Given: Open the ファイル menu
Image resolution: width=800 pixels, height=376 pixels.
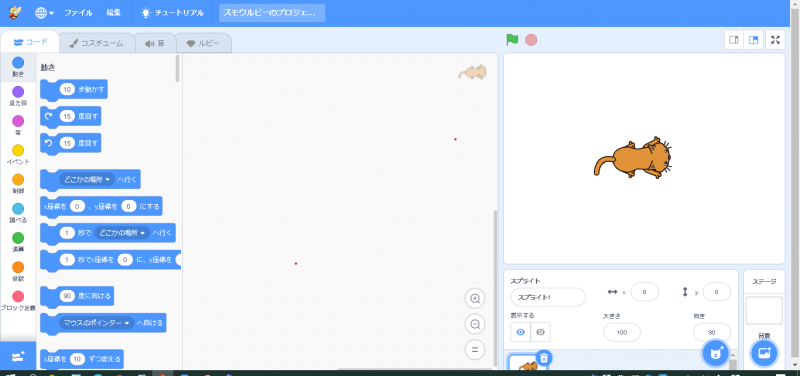Looking at the screenshot, I should (x=78, y=13).
